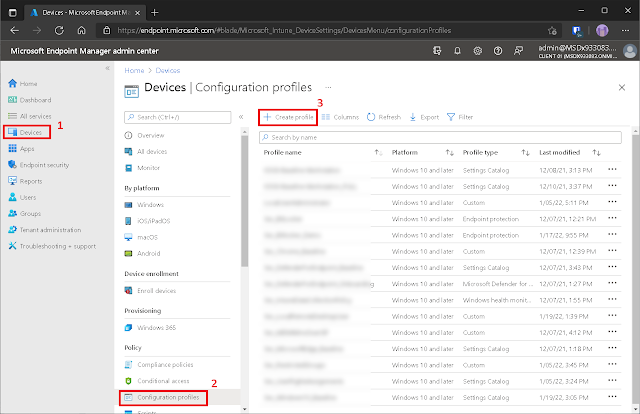Open row menu for 1/17/22, 9:55 PM profile
Image resolution: width=640 pixels, height=414 pixels.
(x=612, y=234)
